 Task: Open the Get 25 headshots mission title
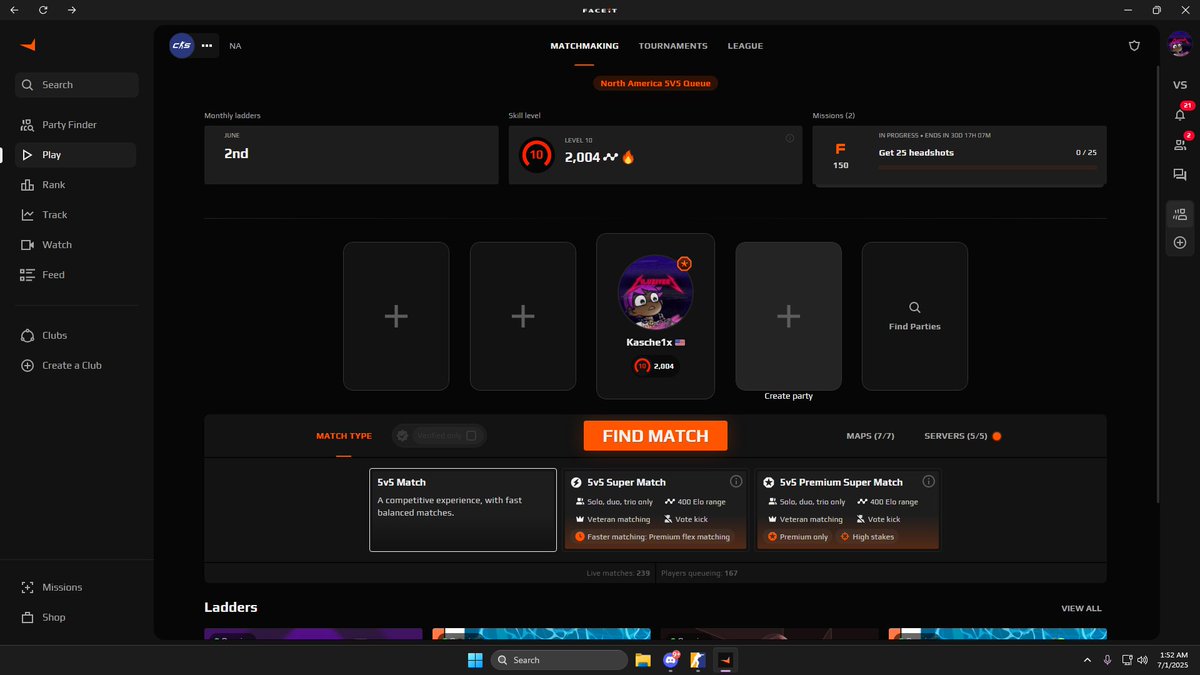click(x=916, y=153)
